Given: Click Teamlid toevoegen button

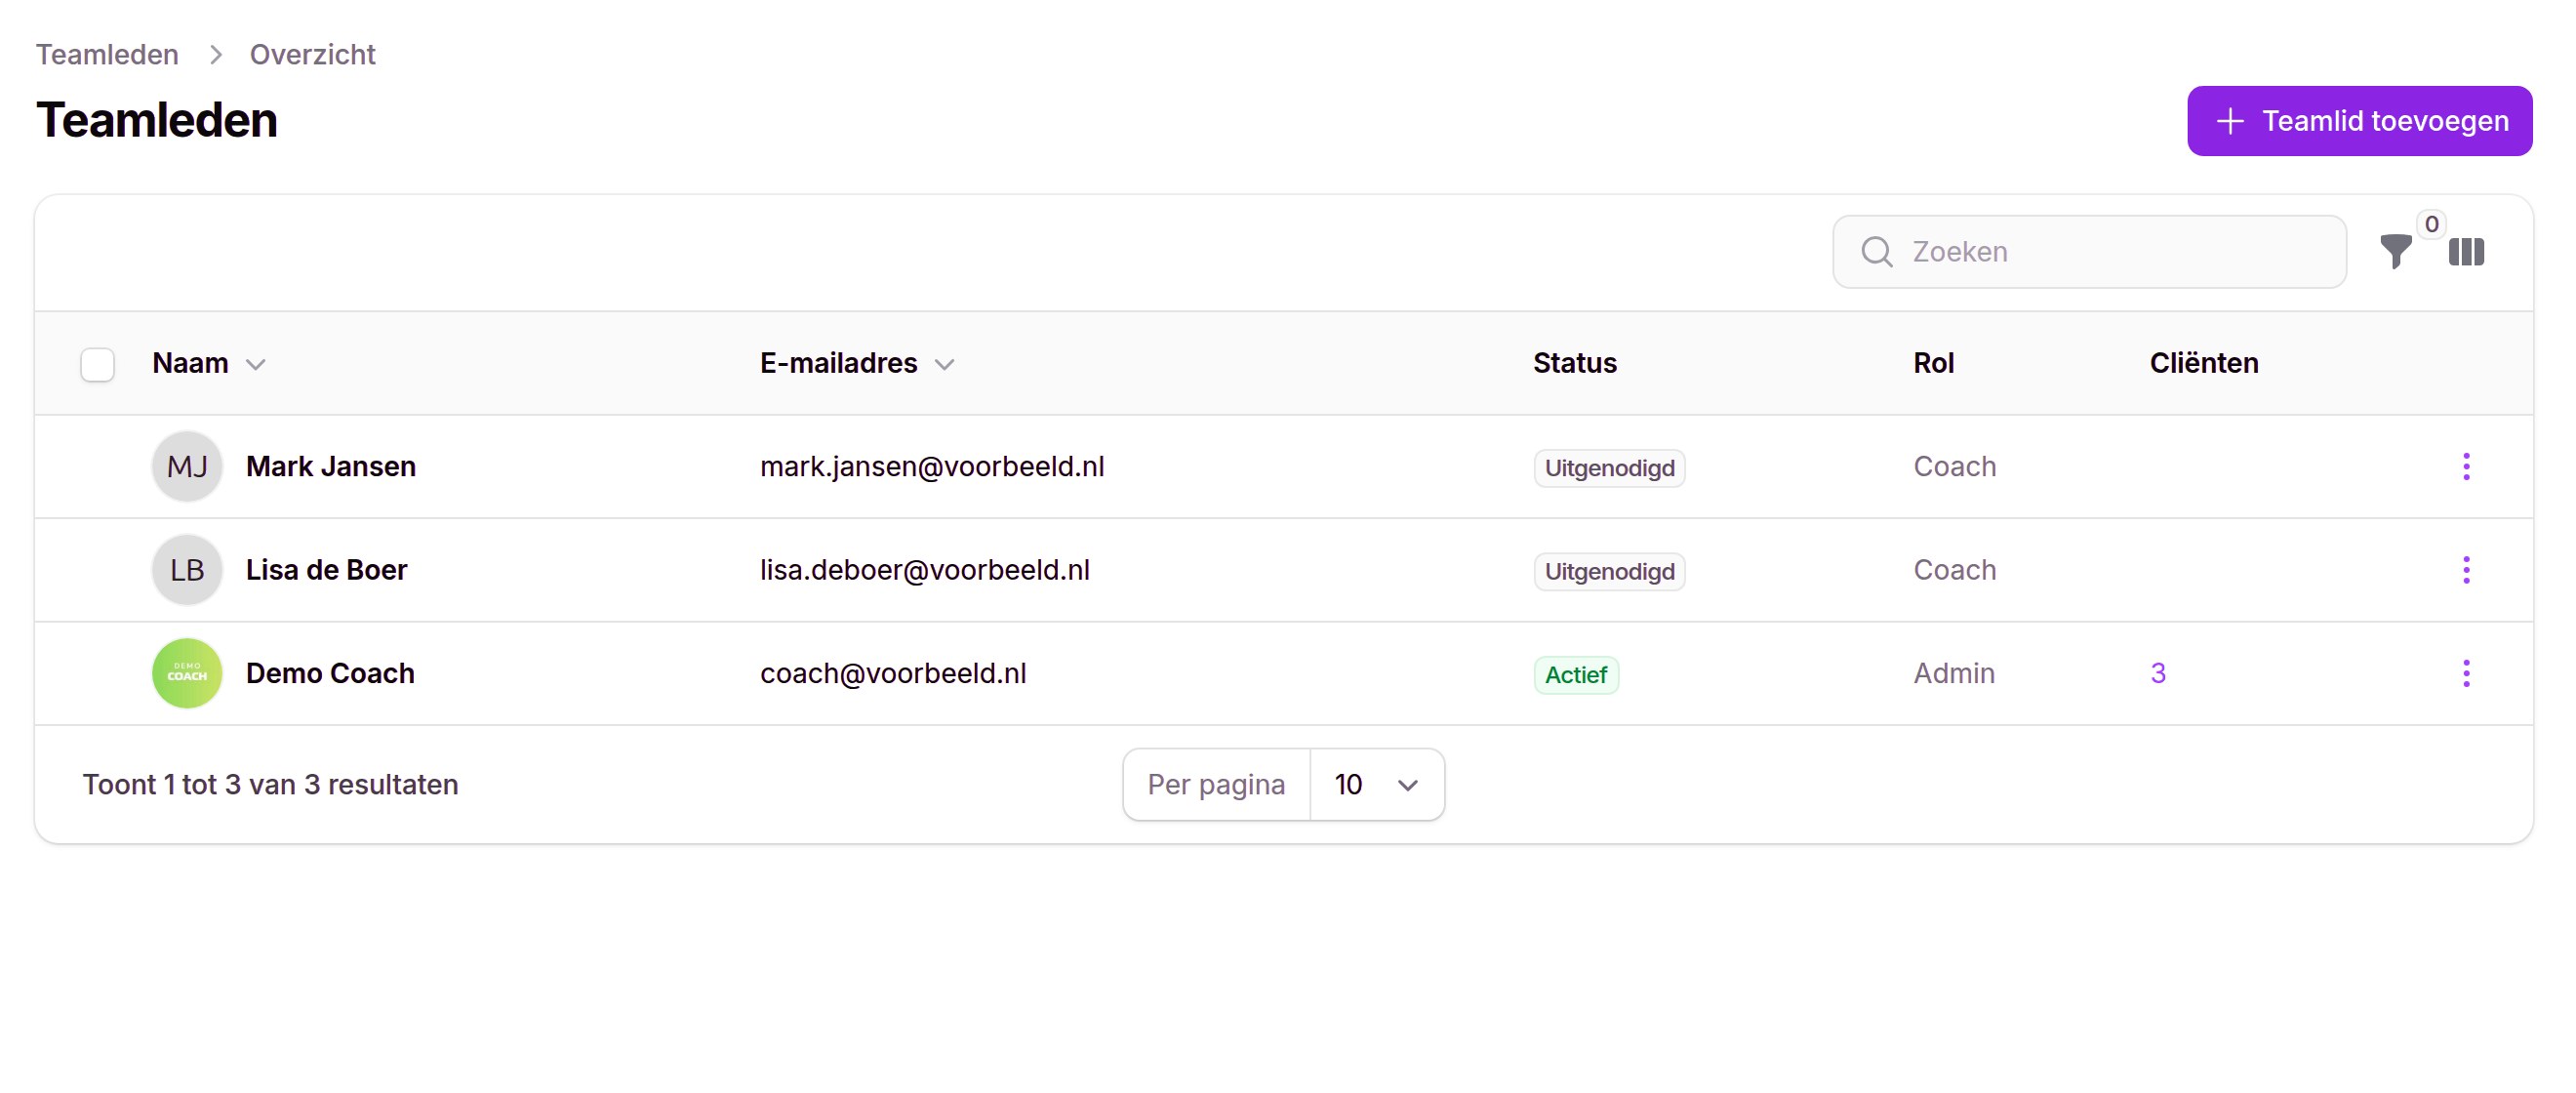Looking at the screenshot, I should point(2359,121).
